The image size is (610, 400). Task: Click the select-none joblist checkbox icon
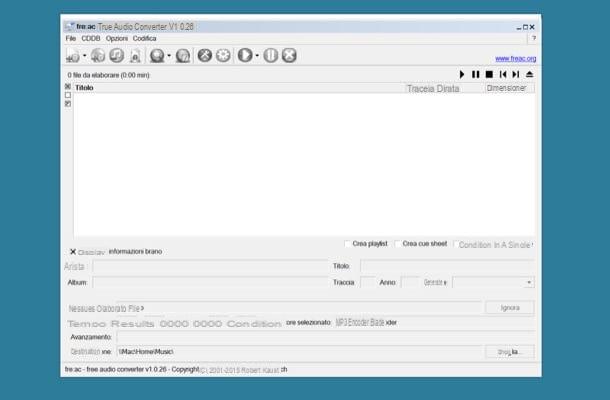point(68,95)
